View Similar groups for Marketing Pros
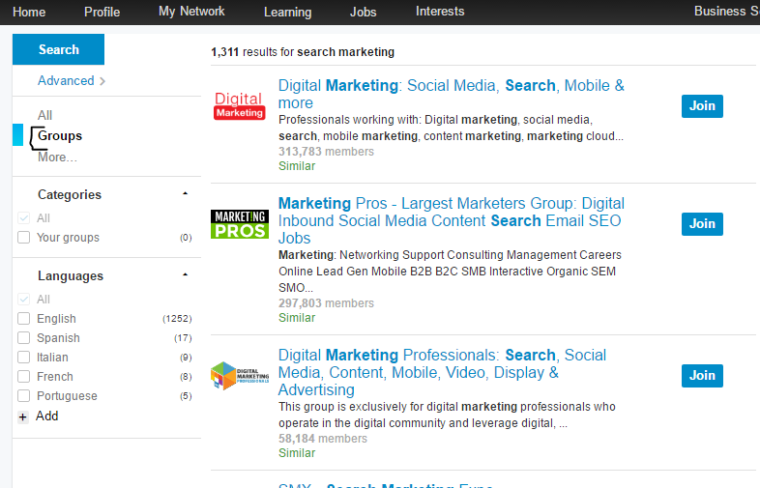This screenshot has height=488, width=760. click(297, 318)
